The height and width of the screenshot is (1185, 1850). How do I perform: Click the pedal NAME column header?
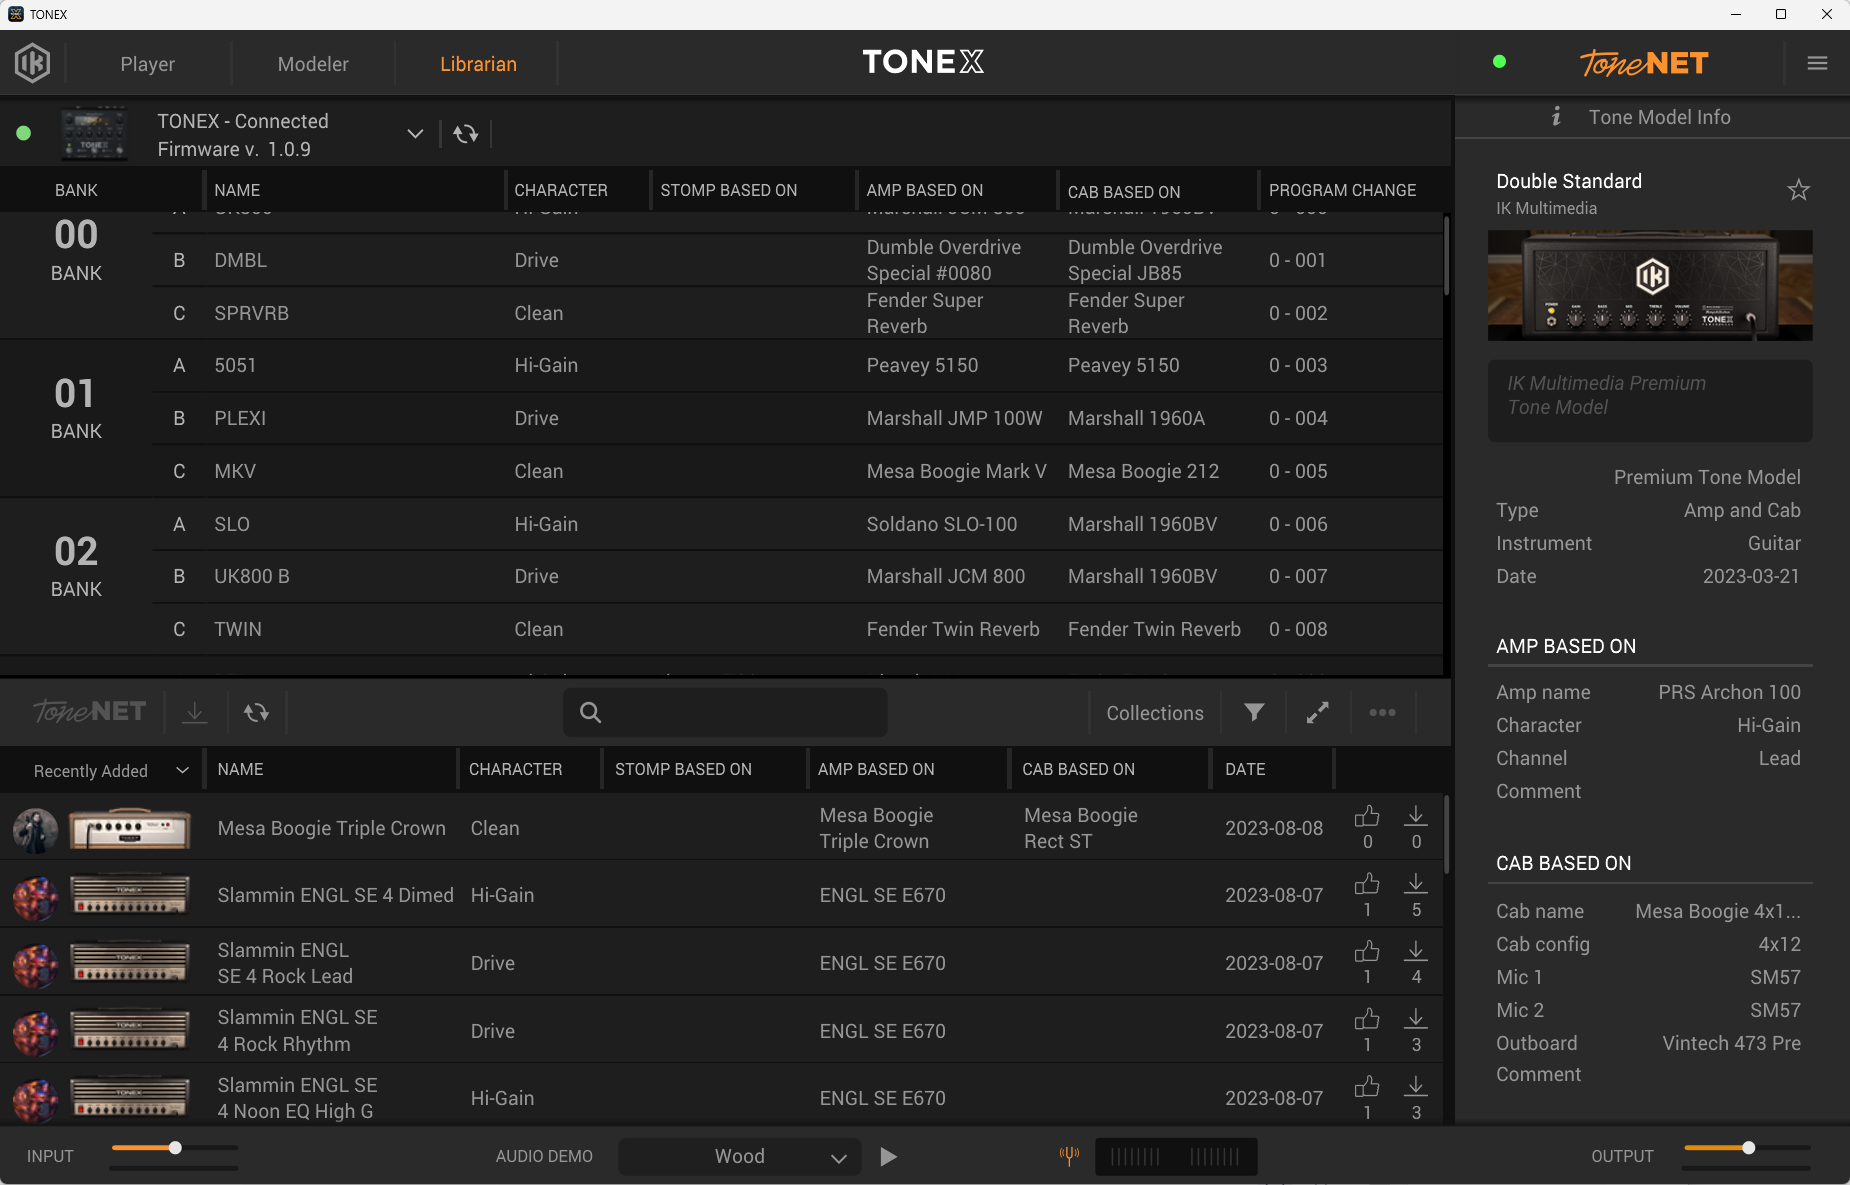[237, 190]
